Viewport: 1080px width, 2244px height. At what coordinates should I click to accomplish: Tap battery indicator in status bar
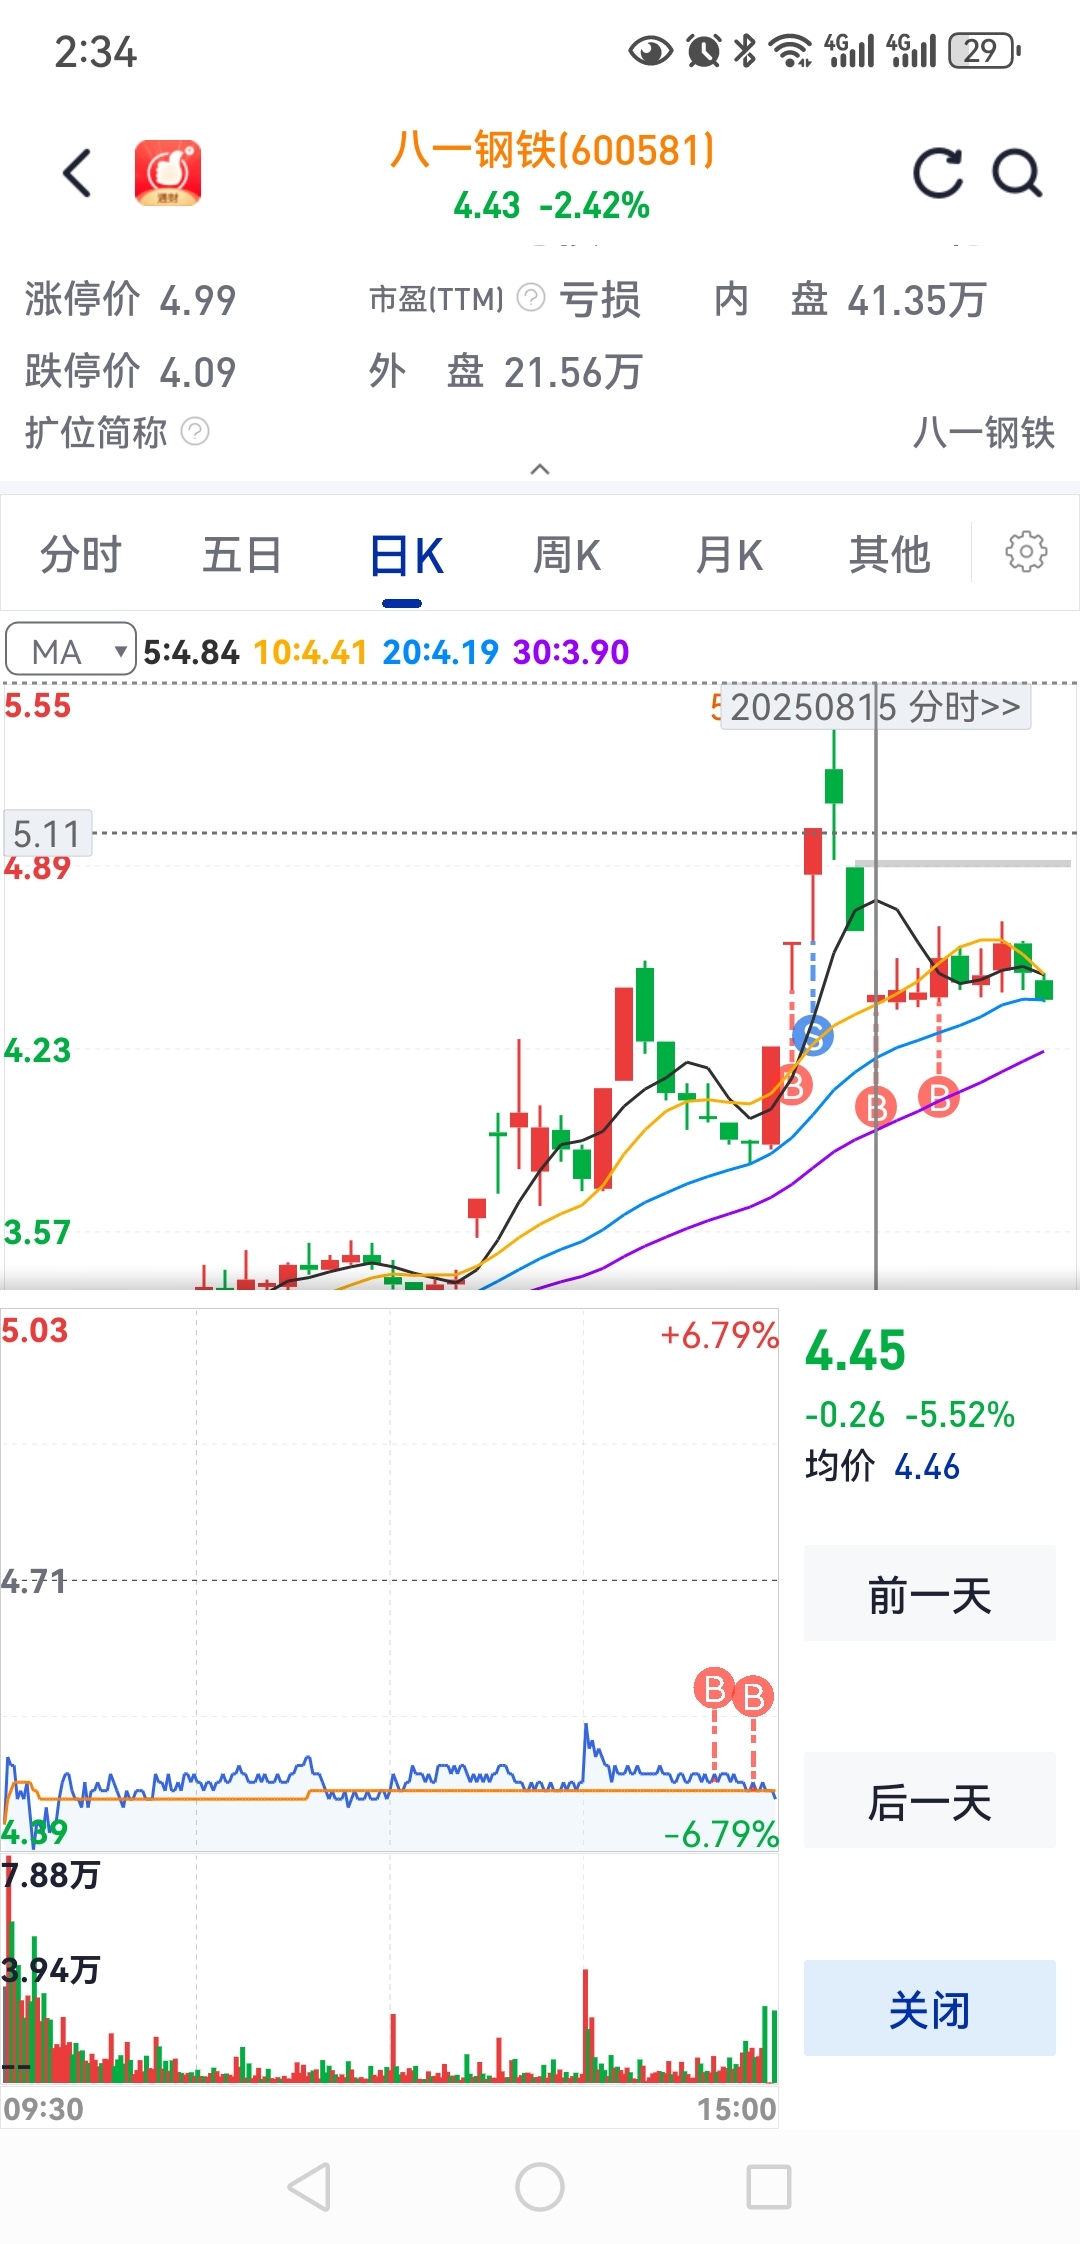pyautogui.click(x=984, y=50)
